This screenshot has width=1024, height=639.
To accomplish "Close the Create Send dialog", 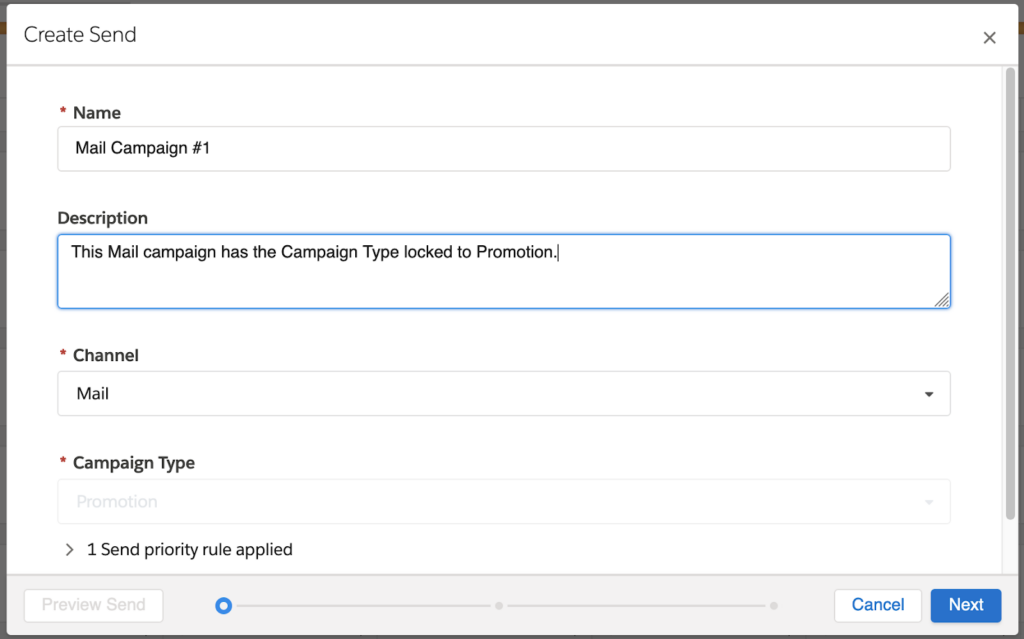I will [989, 38].
